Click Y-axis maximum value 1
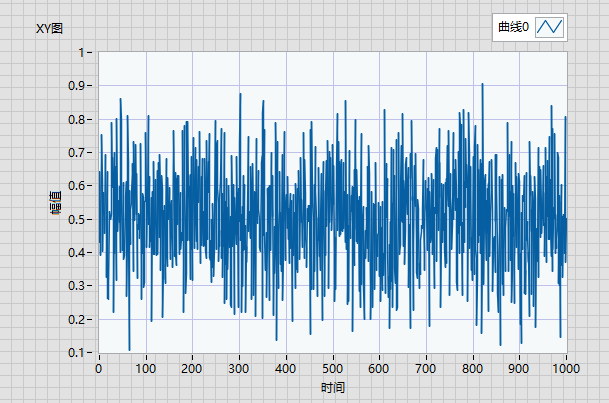 point(82,52)
